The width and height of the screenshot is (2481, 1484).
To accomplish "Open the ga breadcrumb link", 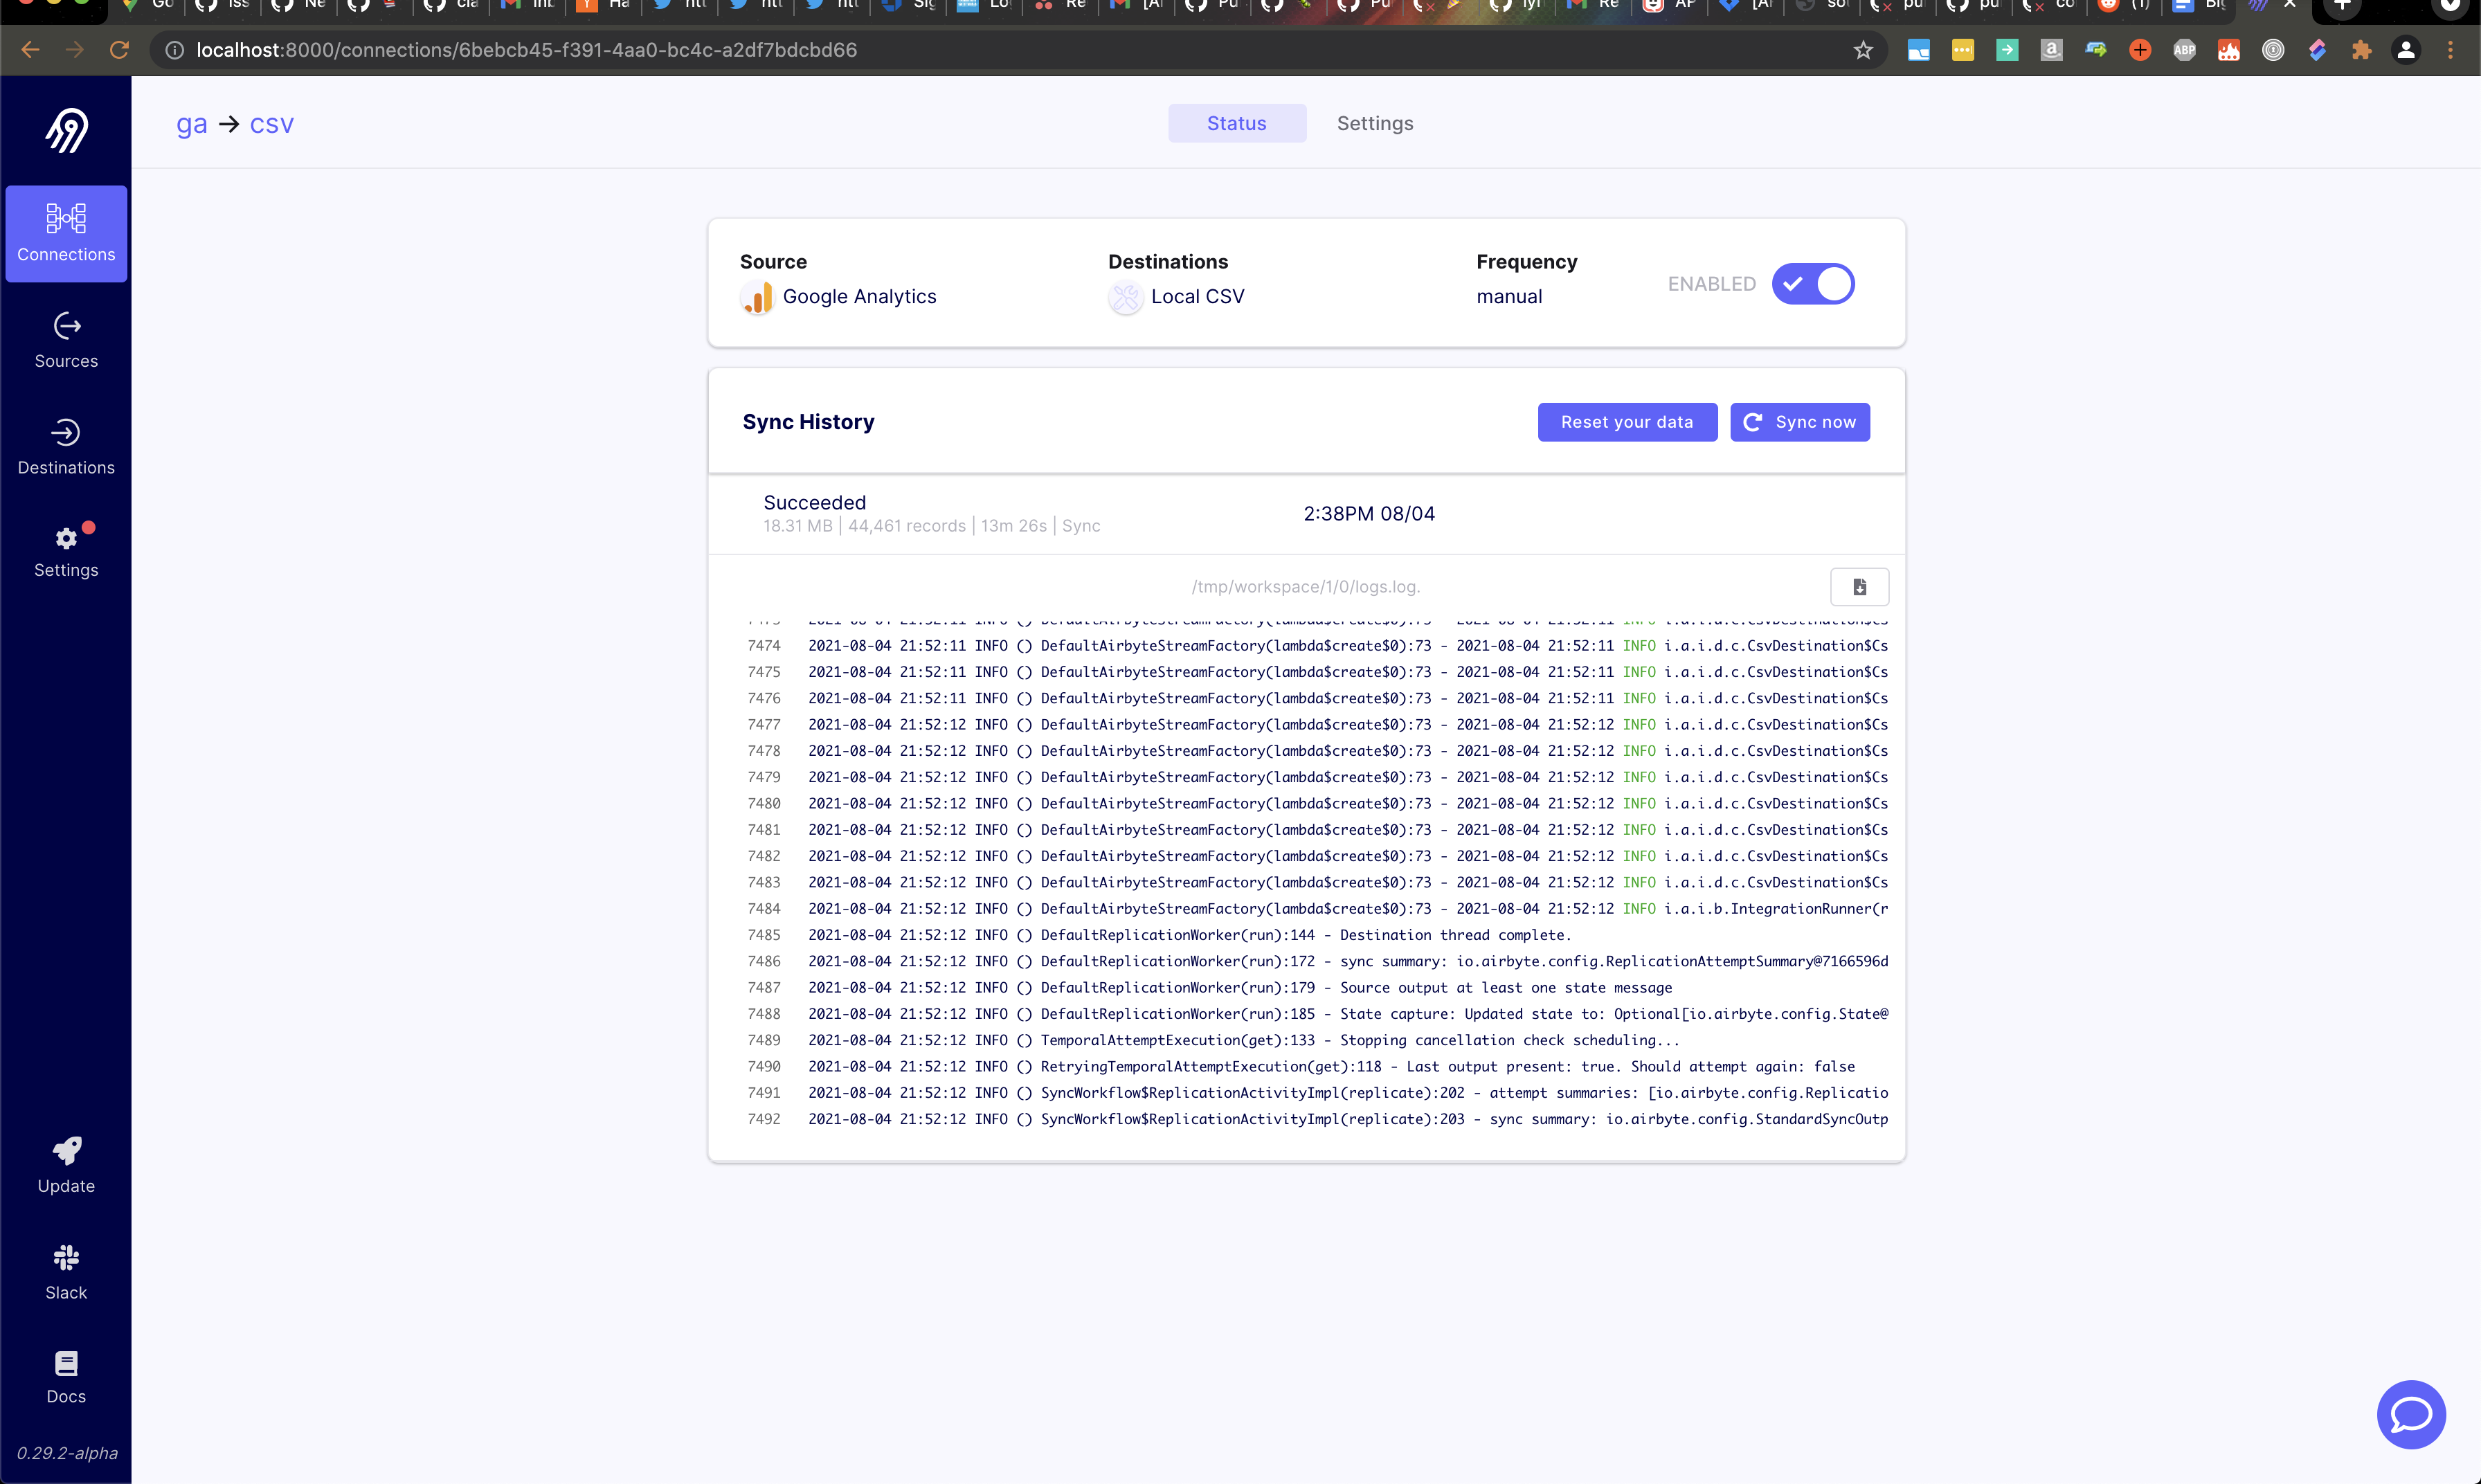I will tap(191, 123).
